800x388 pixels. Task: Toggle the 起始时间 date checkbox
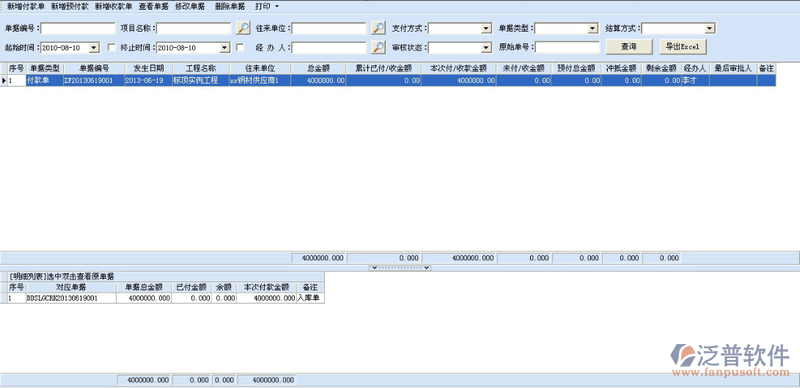coord(112,47)
